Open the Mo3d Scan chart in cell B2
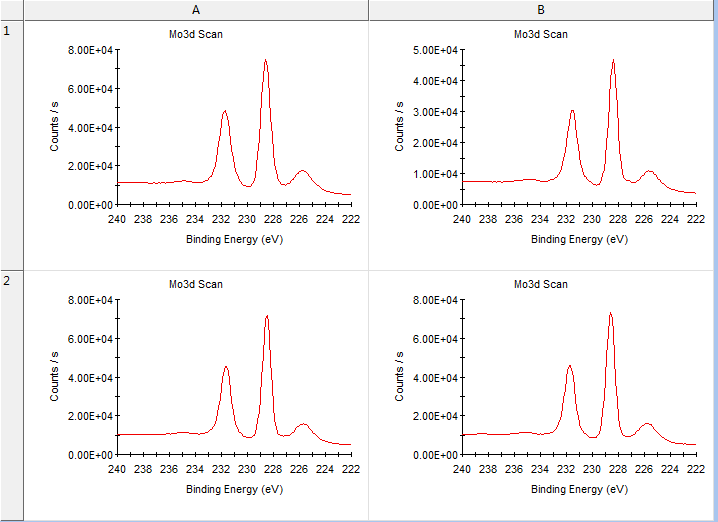Screen dimensions: 718x522 click(541, 395)
